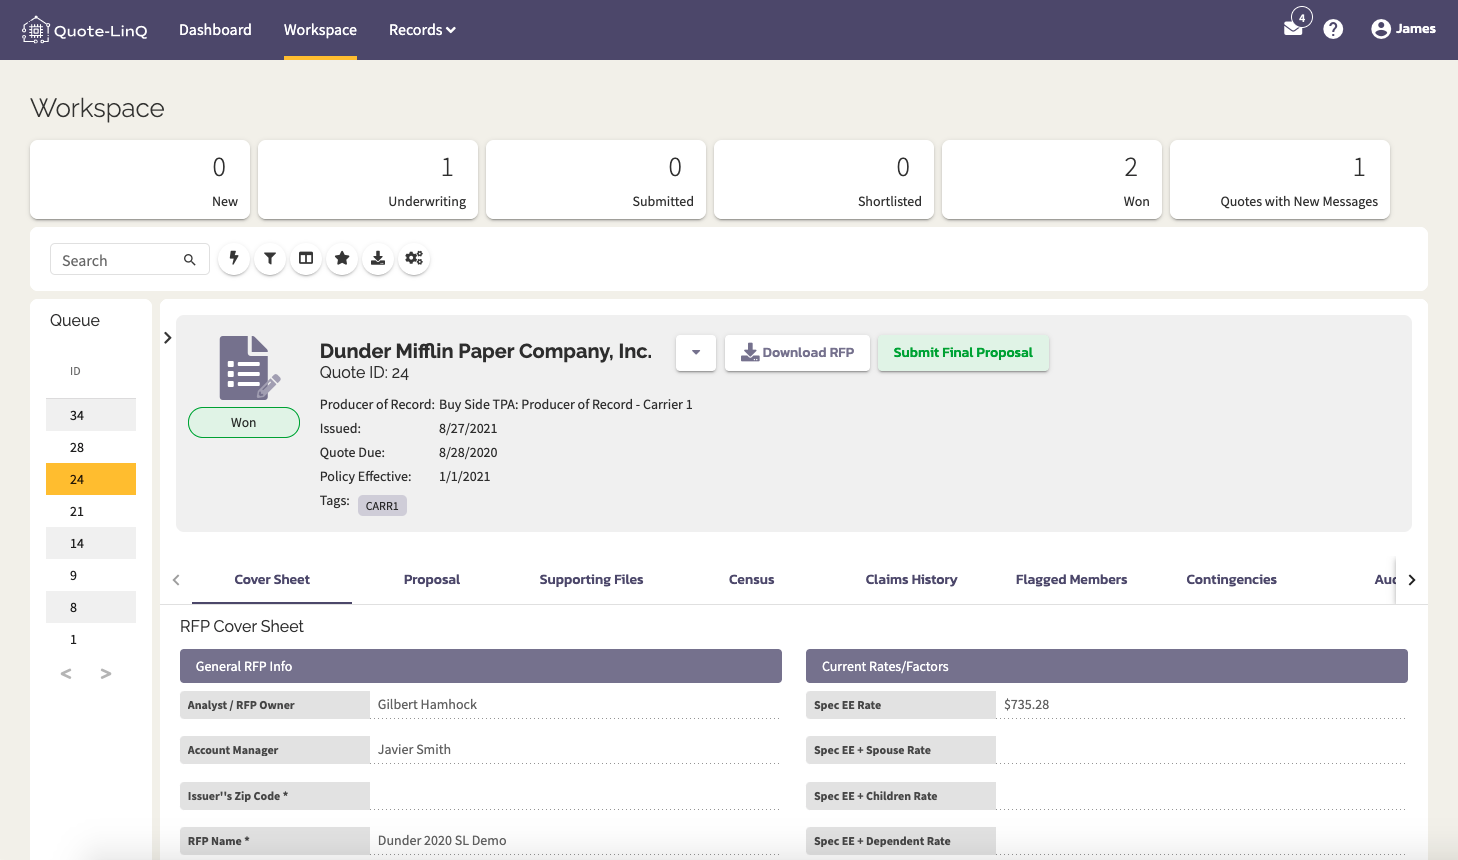Screen dimensions: 1458x860
Task: Collapse the Queue panel chevron
Action: pos(168,338)
